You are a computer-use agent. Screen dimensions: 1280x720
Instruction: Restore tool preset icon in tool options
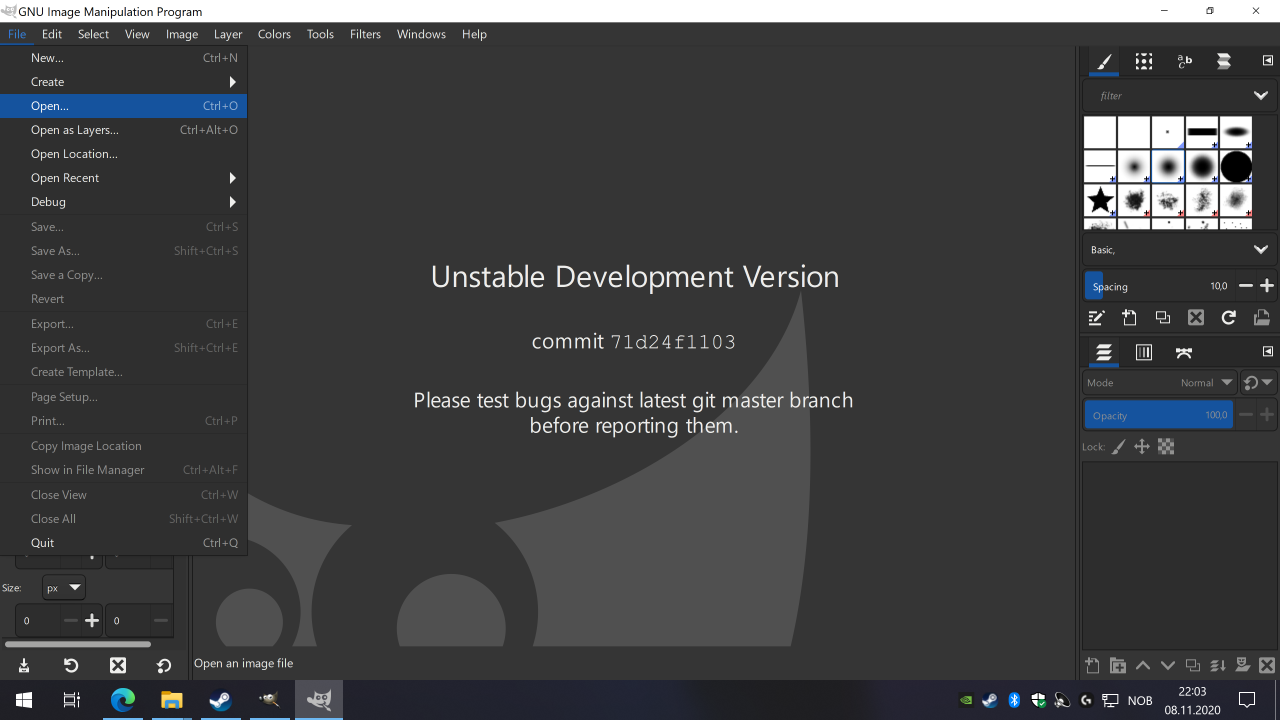click(71, 665)
